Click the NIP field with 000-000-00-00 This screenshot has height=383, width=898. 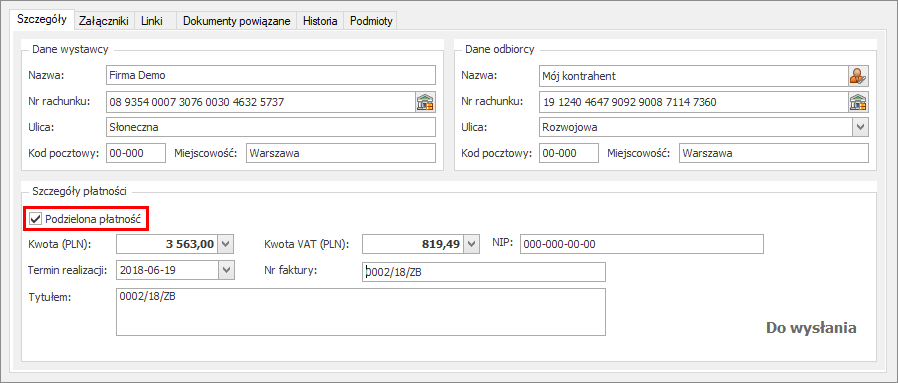[642, 244]
